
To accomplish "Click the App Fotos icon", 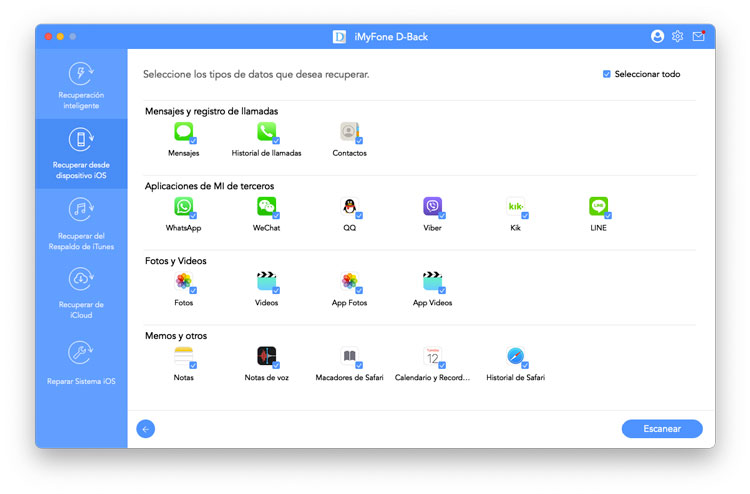I will [349, 281].
